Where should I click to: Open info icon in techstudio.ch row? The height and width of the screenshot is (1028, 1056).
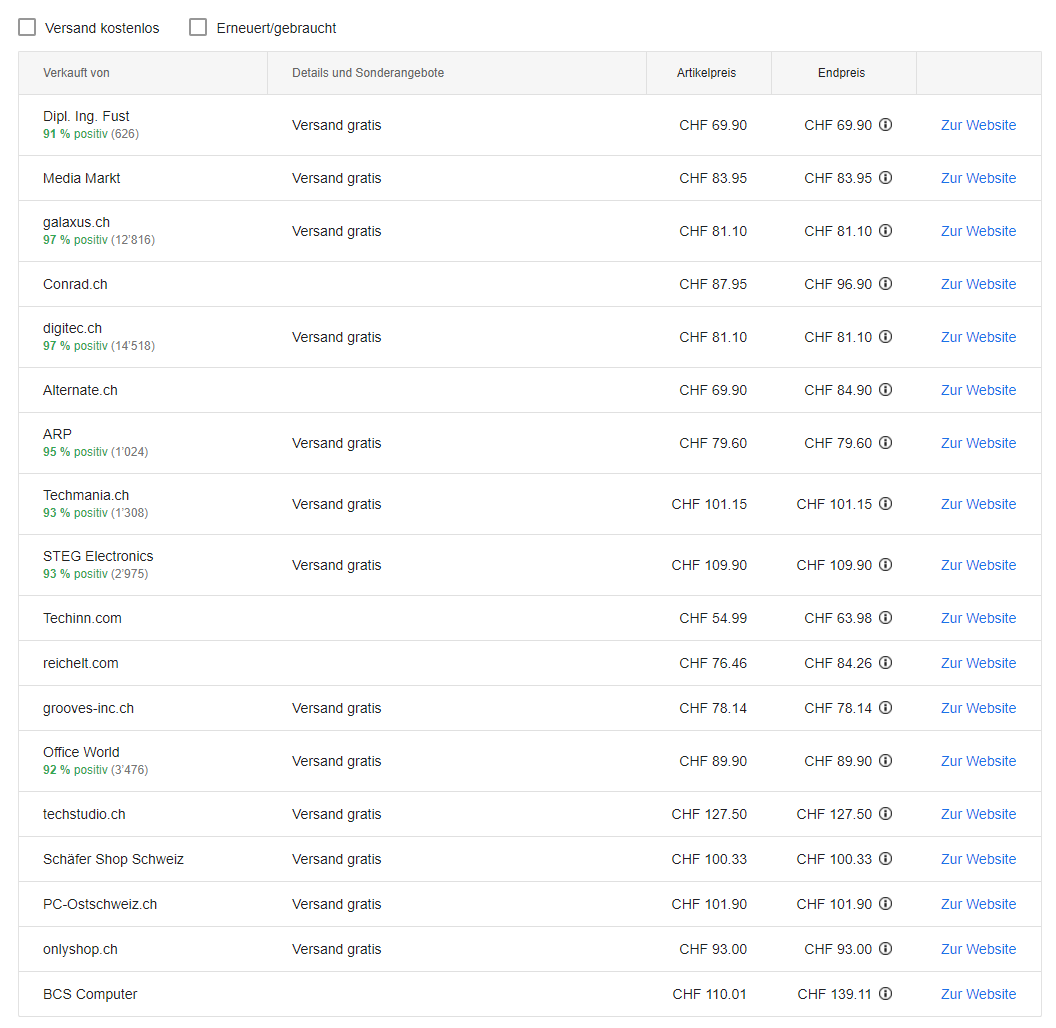(x=885, y=814)
